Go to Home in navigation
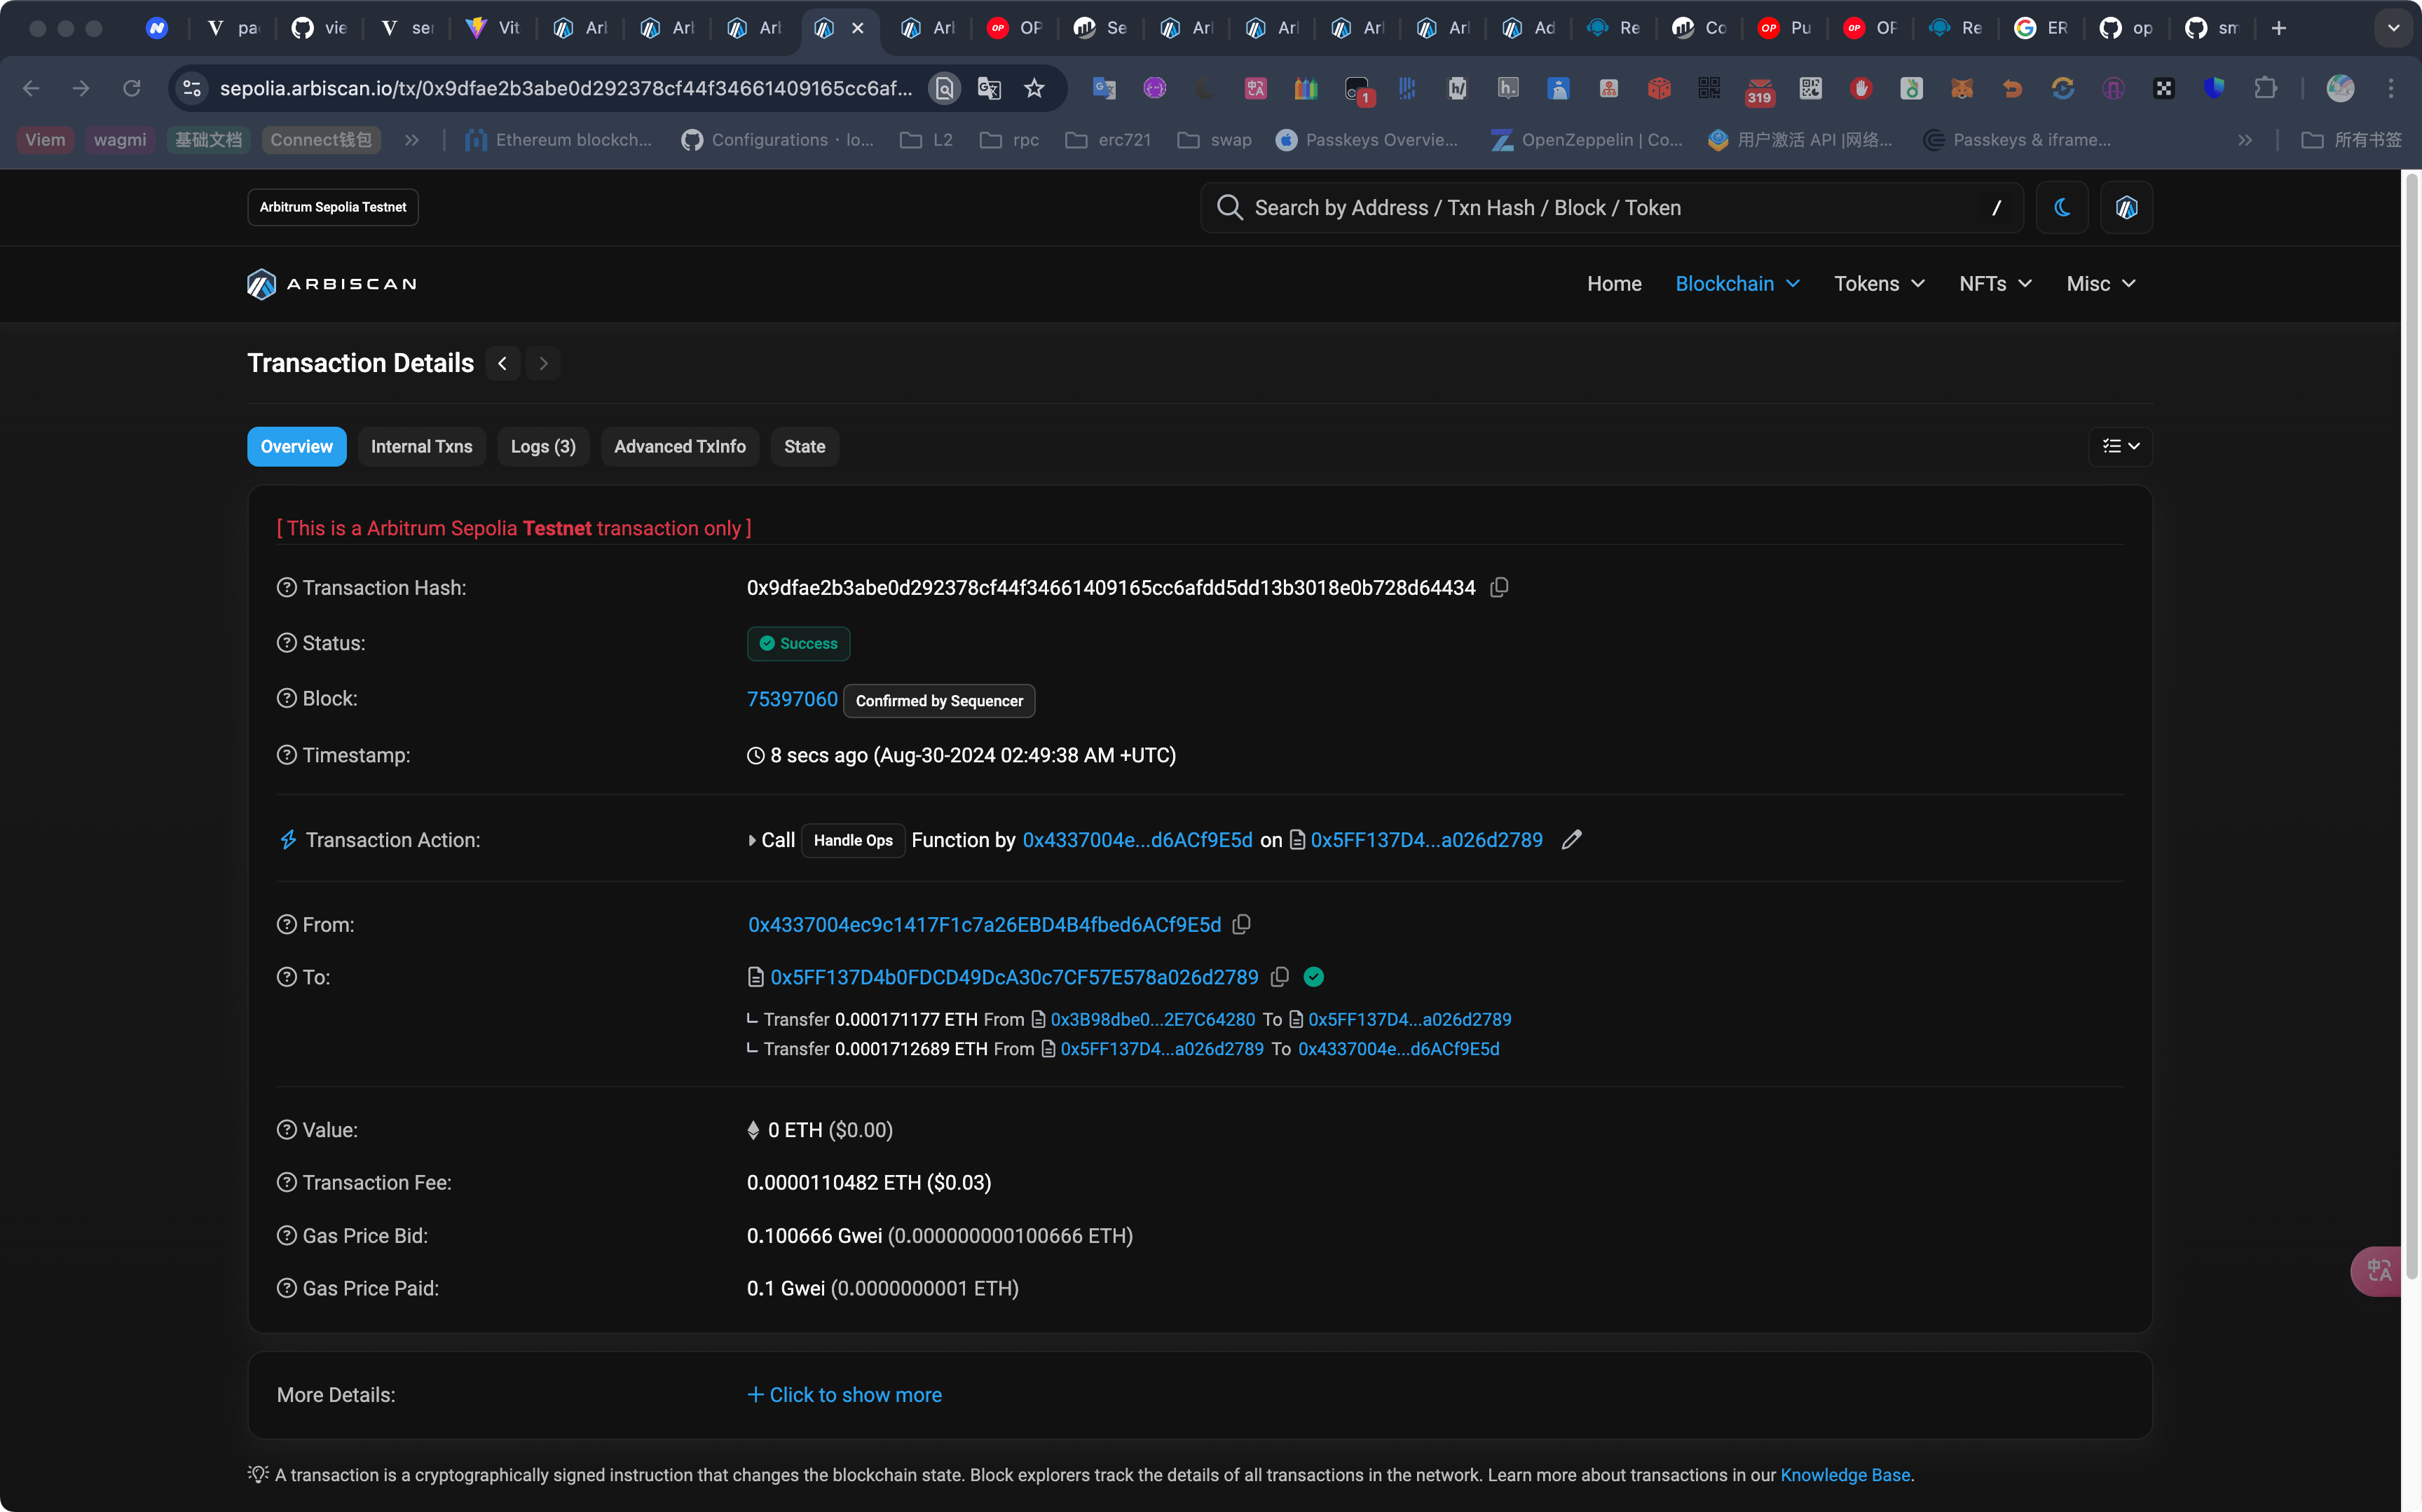 [1614, 284]
